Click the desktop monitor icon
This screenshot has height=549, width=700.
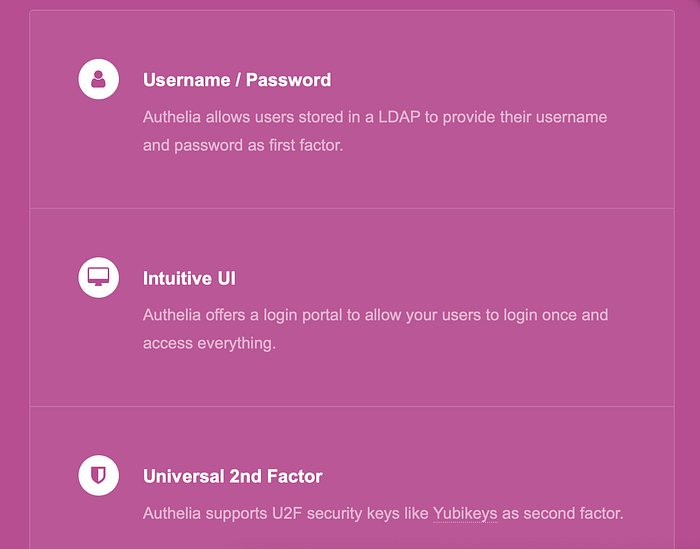click(x=99, y=277)
